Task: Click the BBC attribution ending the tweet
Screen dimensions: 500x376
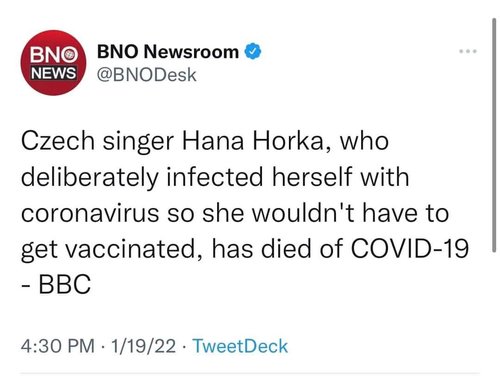Action: click(64, 284)
